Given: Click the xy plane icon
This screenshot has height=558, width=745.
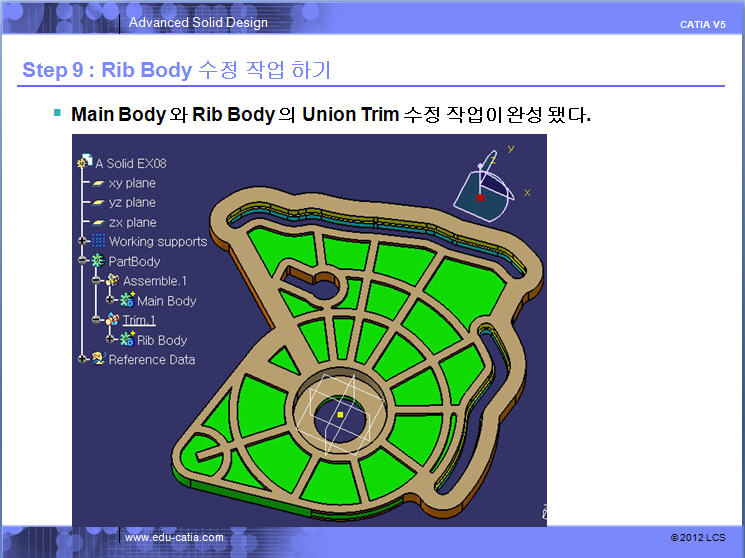Looking at the screenshot, I should coord(98,183).
